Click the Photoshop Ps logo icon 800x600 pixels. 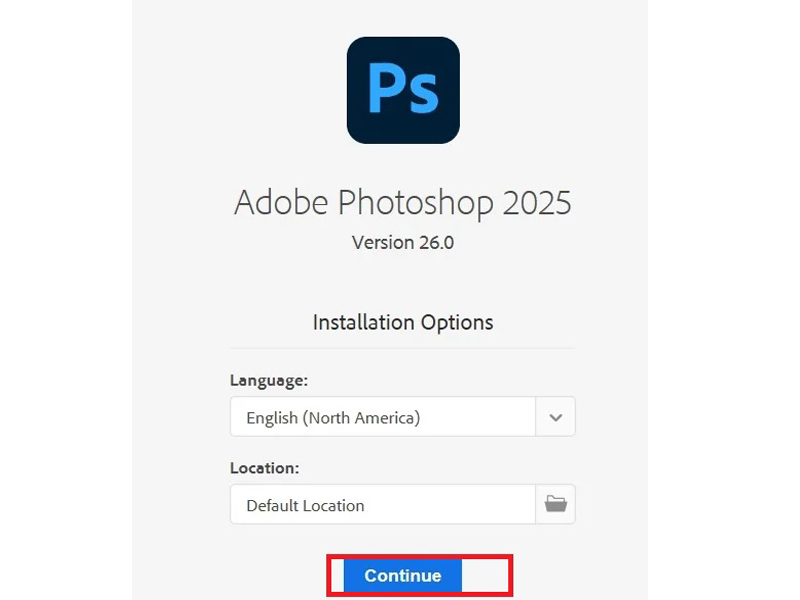[x=403, y=90]
